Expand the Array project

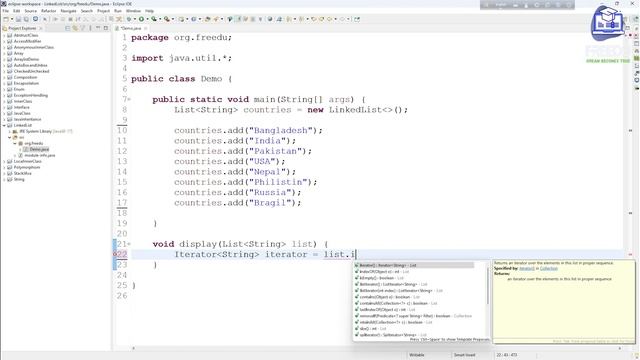(x=4, y=53)
